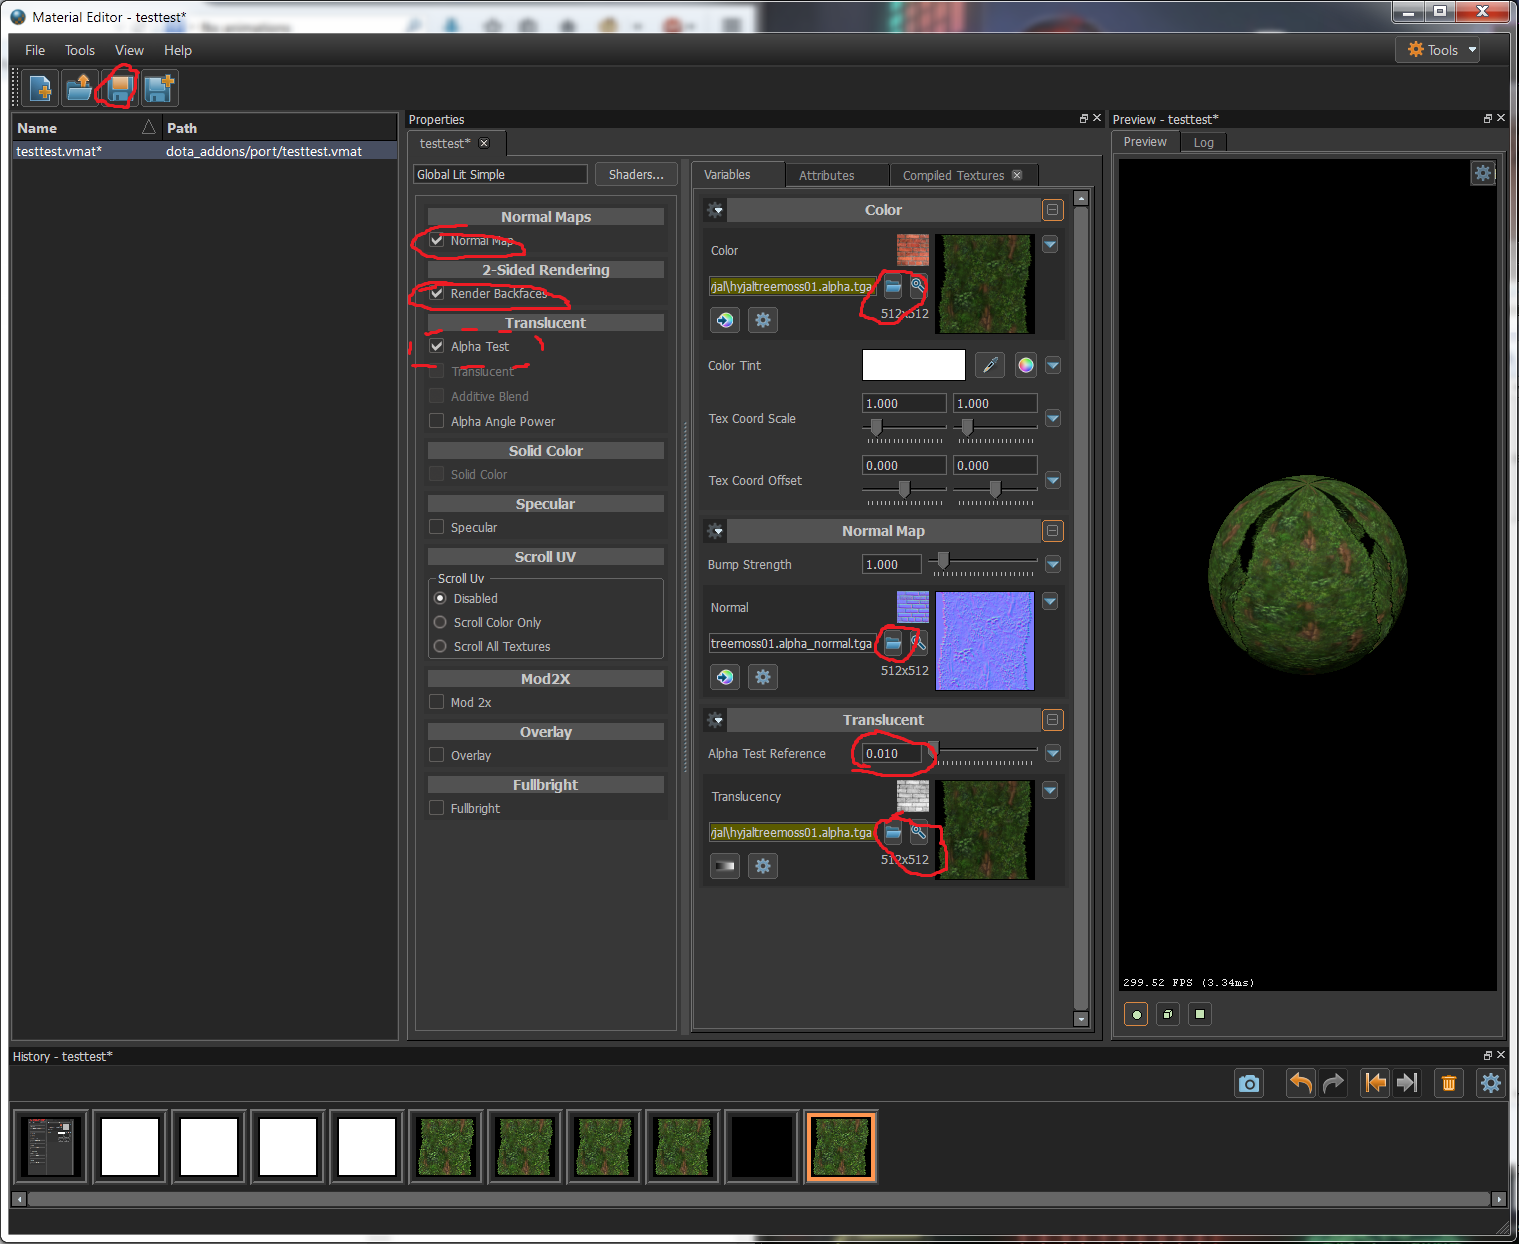Click the new material toolbar icon

coord(40,89)
